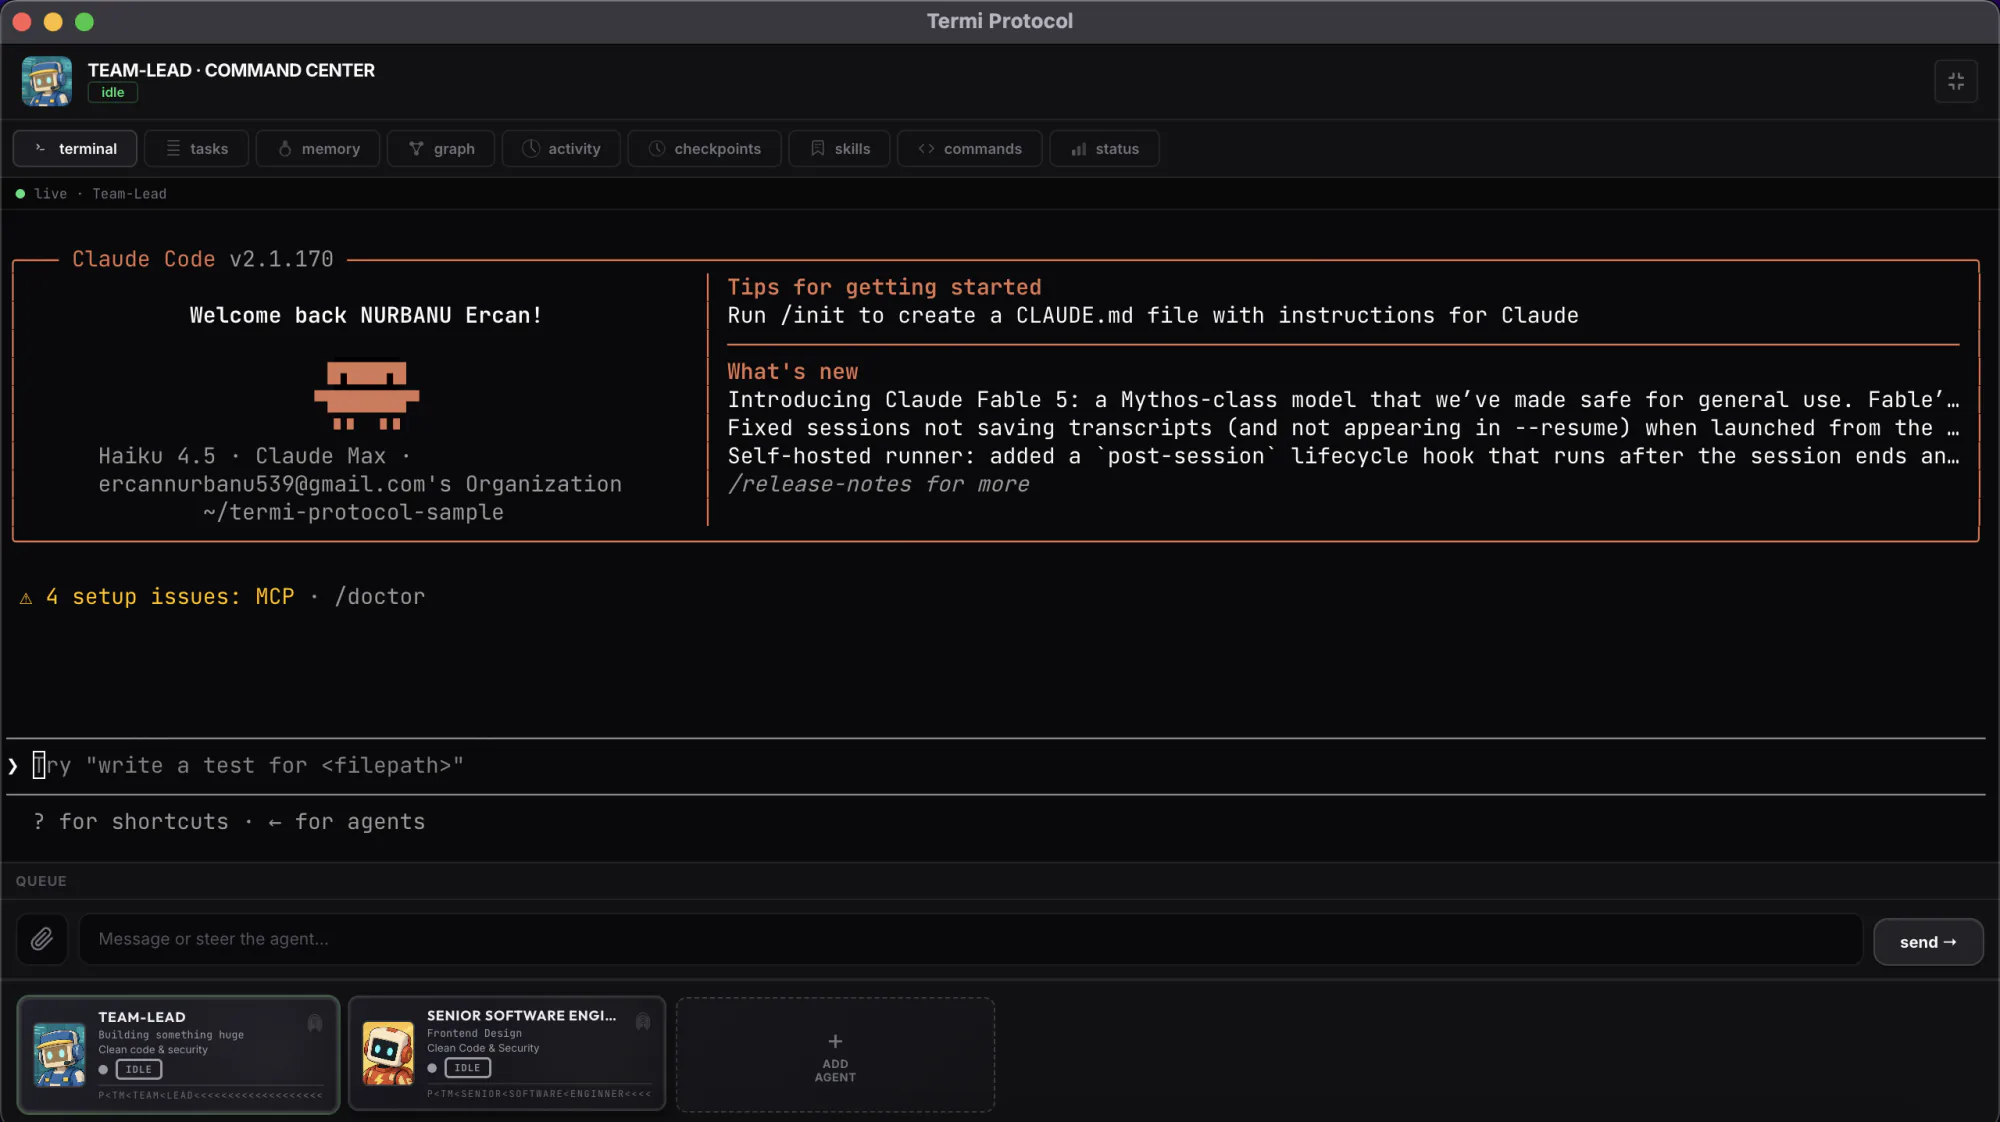Click the Team-Lead robot avatar in header
The image size is (2000, 1122).
point(47,81)
